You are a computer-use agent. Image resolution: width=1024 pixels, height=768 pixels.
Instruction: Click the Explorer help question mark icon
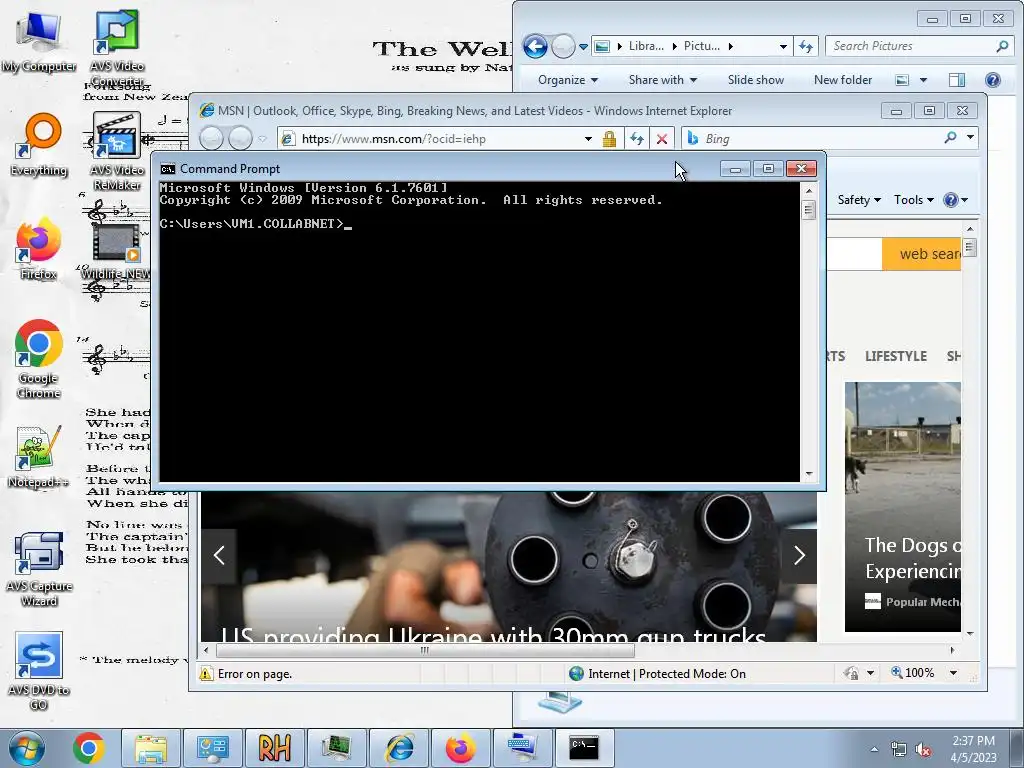coord(992,80)
